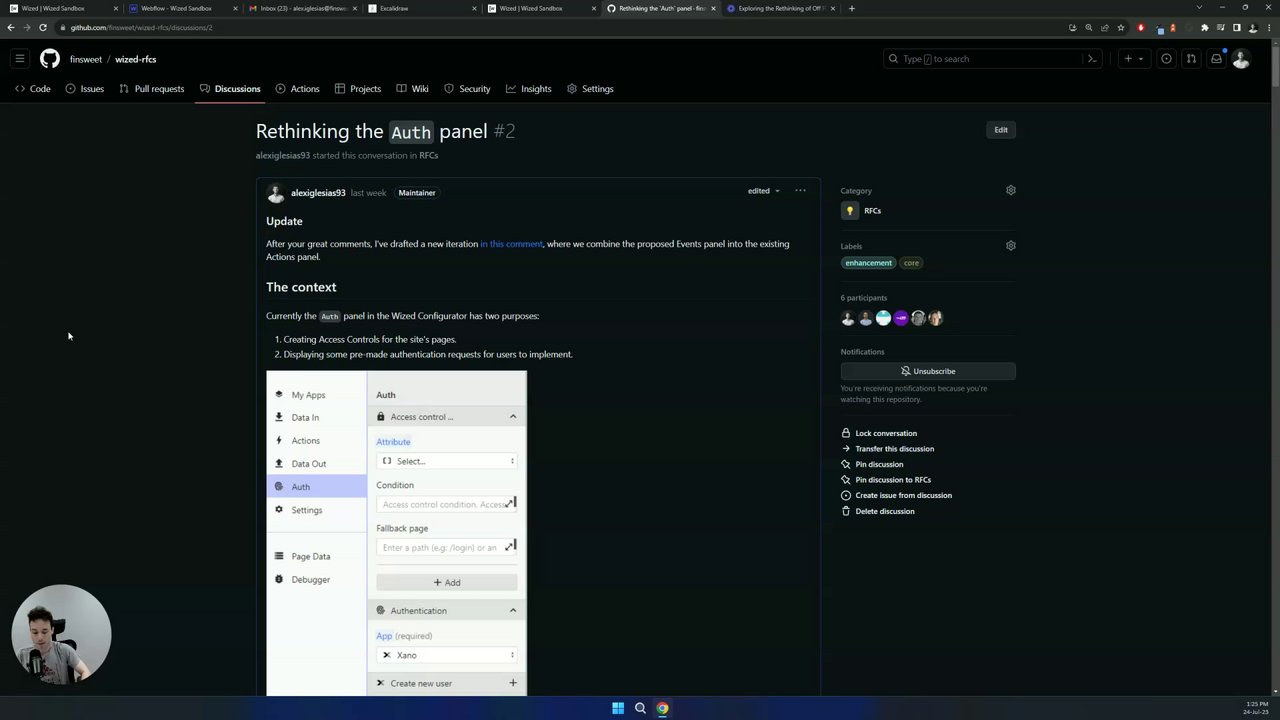The height and width of the screenshot is (720, 1280).
Task: Open the repository Settings tab
Action: click(x=590, y=89)
